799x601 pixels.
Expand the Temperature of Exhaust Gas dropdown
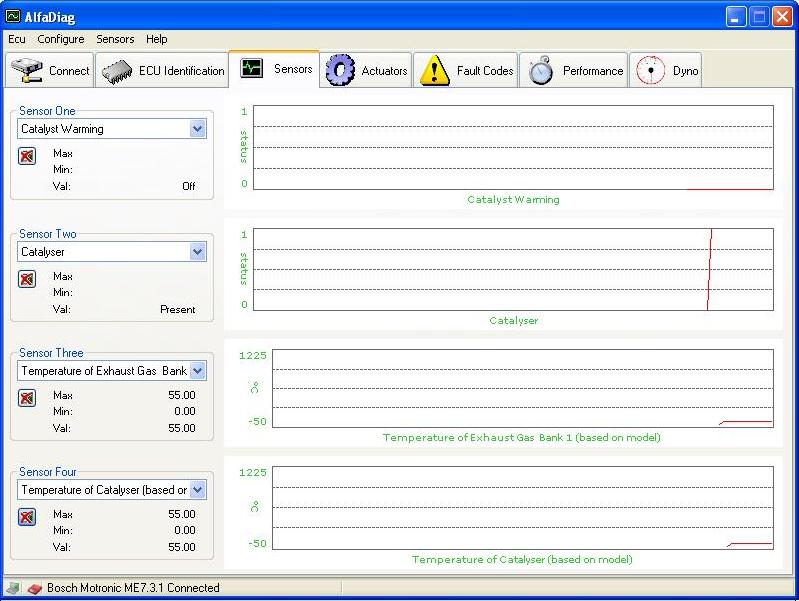click(x=197, y=371)
